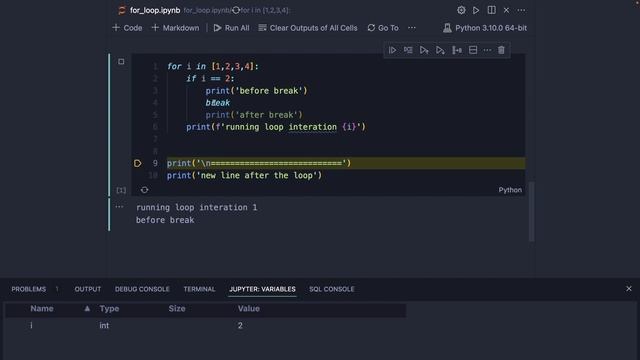
Task: Open the cell output ellipsis menu
Action: [x=119, y=207]
